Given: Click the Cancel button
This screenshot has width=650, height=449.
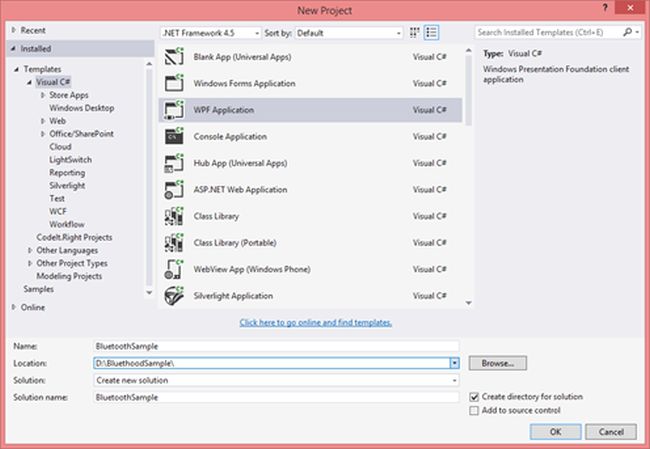Looking at the screenshot, I should tap(611, 432).
